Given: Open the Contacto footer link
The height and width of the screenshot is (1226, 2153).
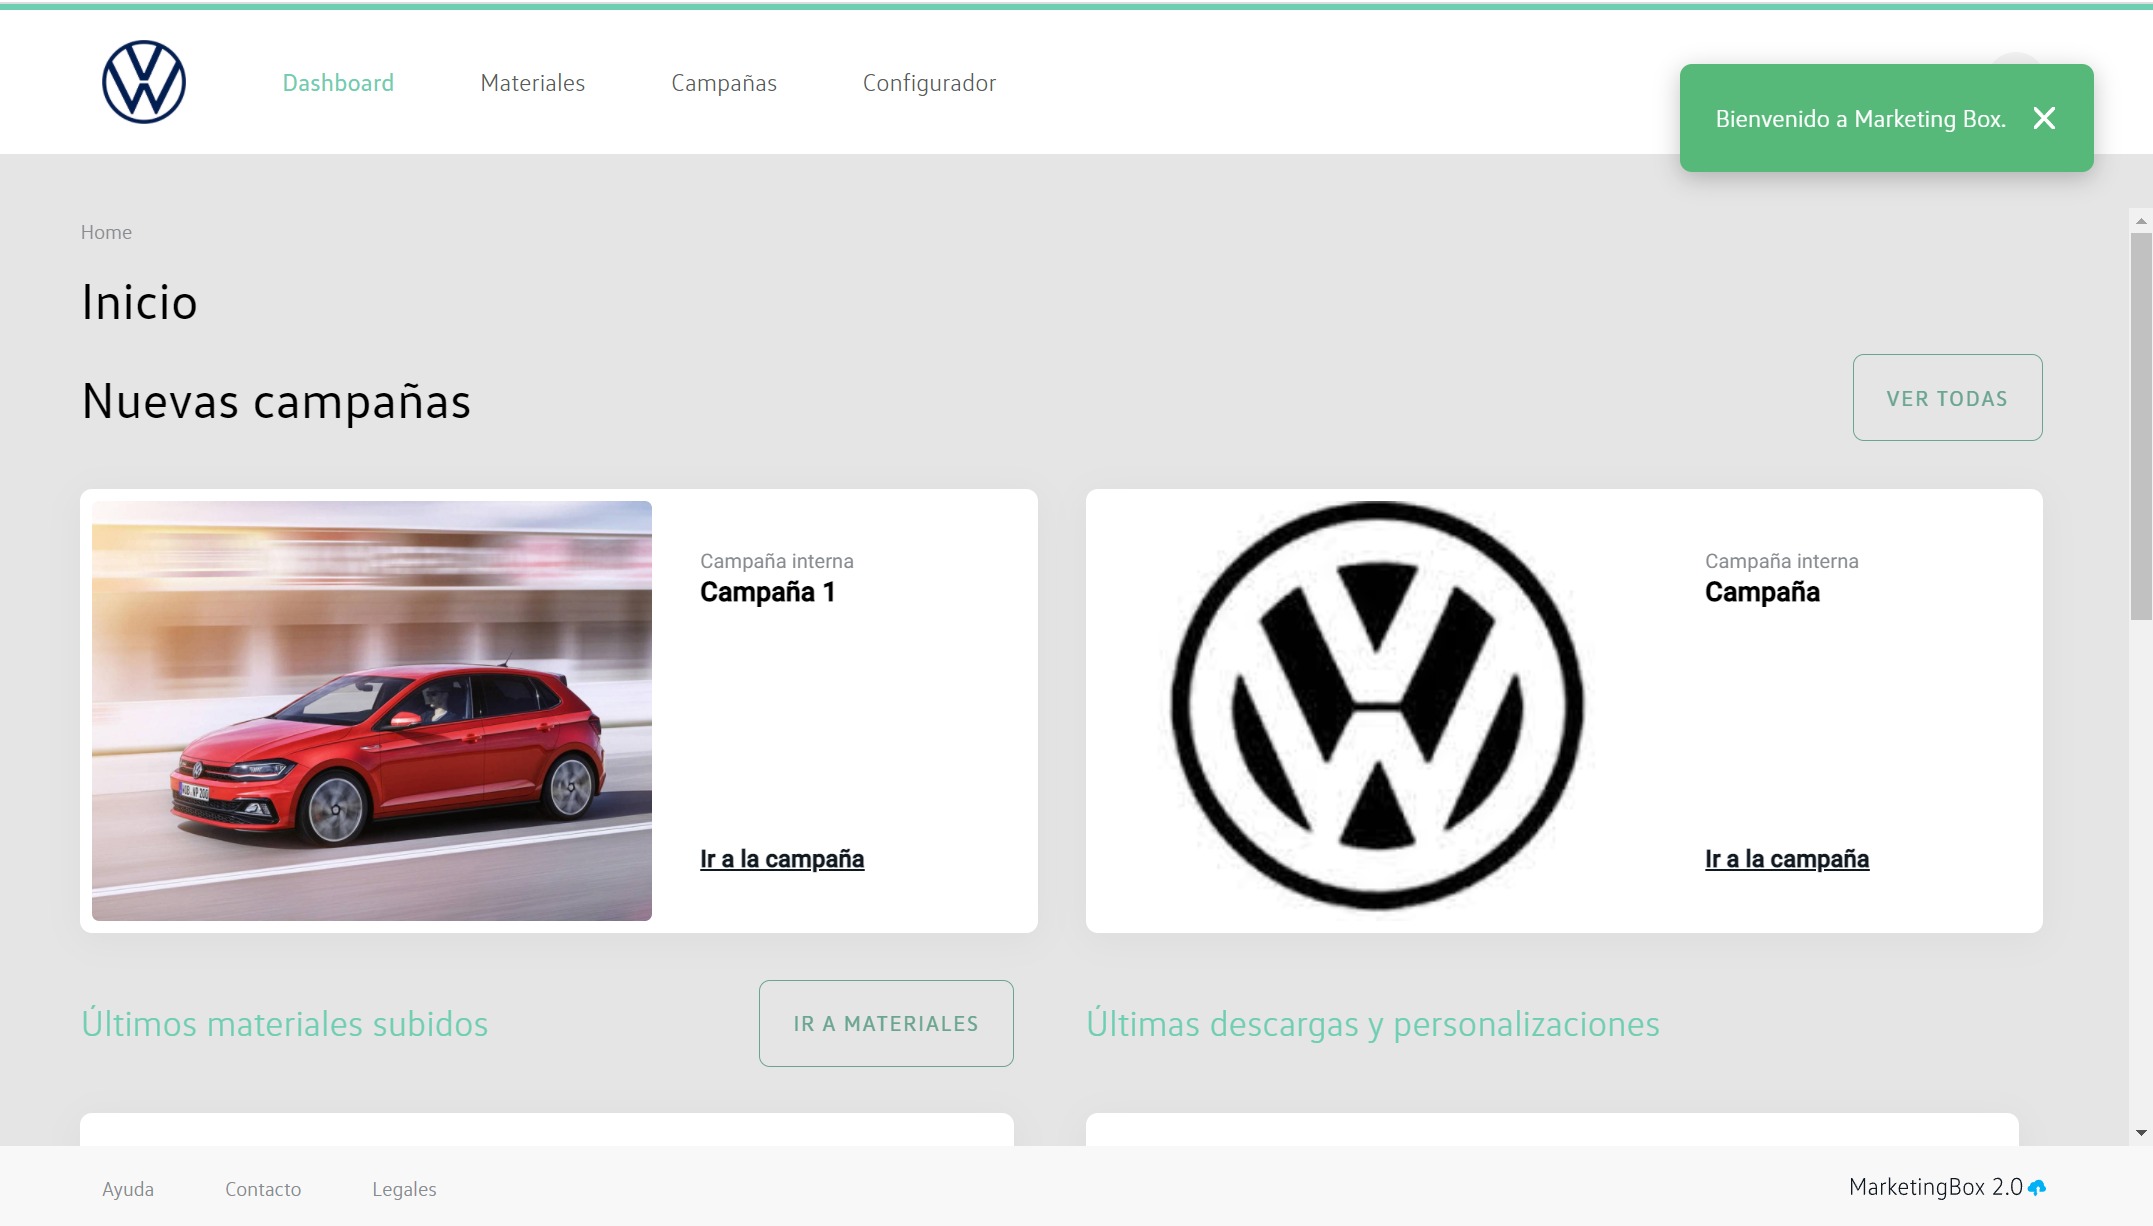Looking at the screenshot, I should 263,1189.
